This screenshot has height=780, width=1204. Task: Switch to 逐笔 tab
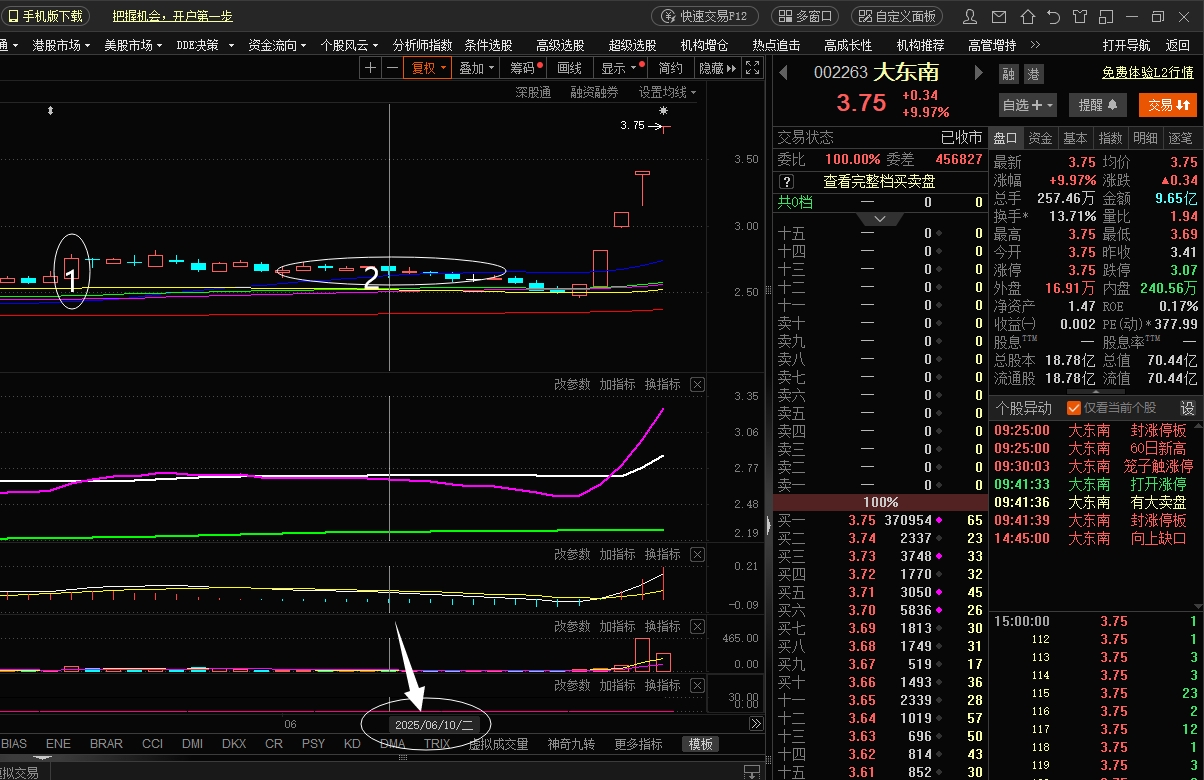pos(1180,138)
